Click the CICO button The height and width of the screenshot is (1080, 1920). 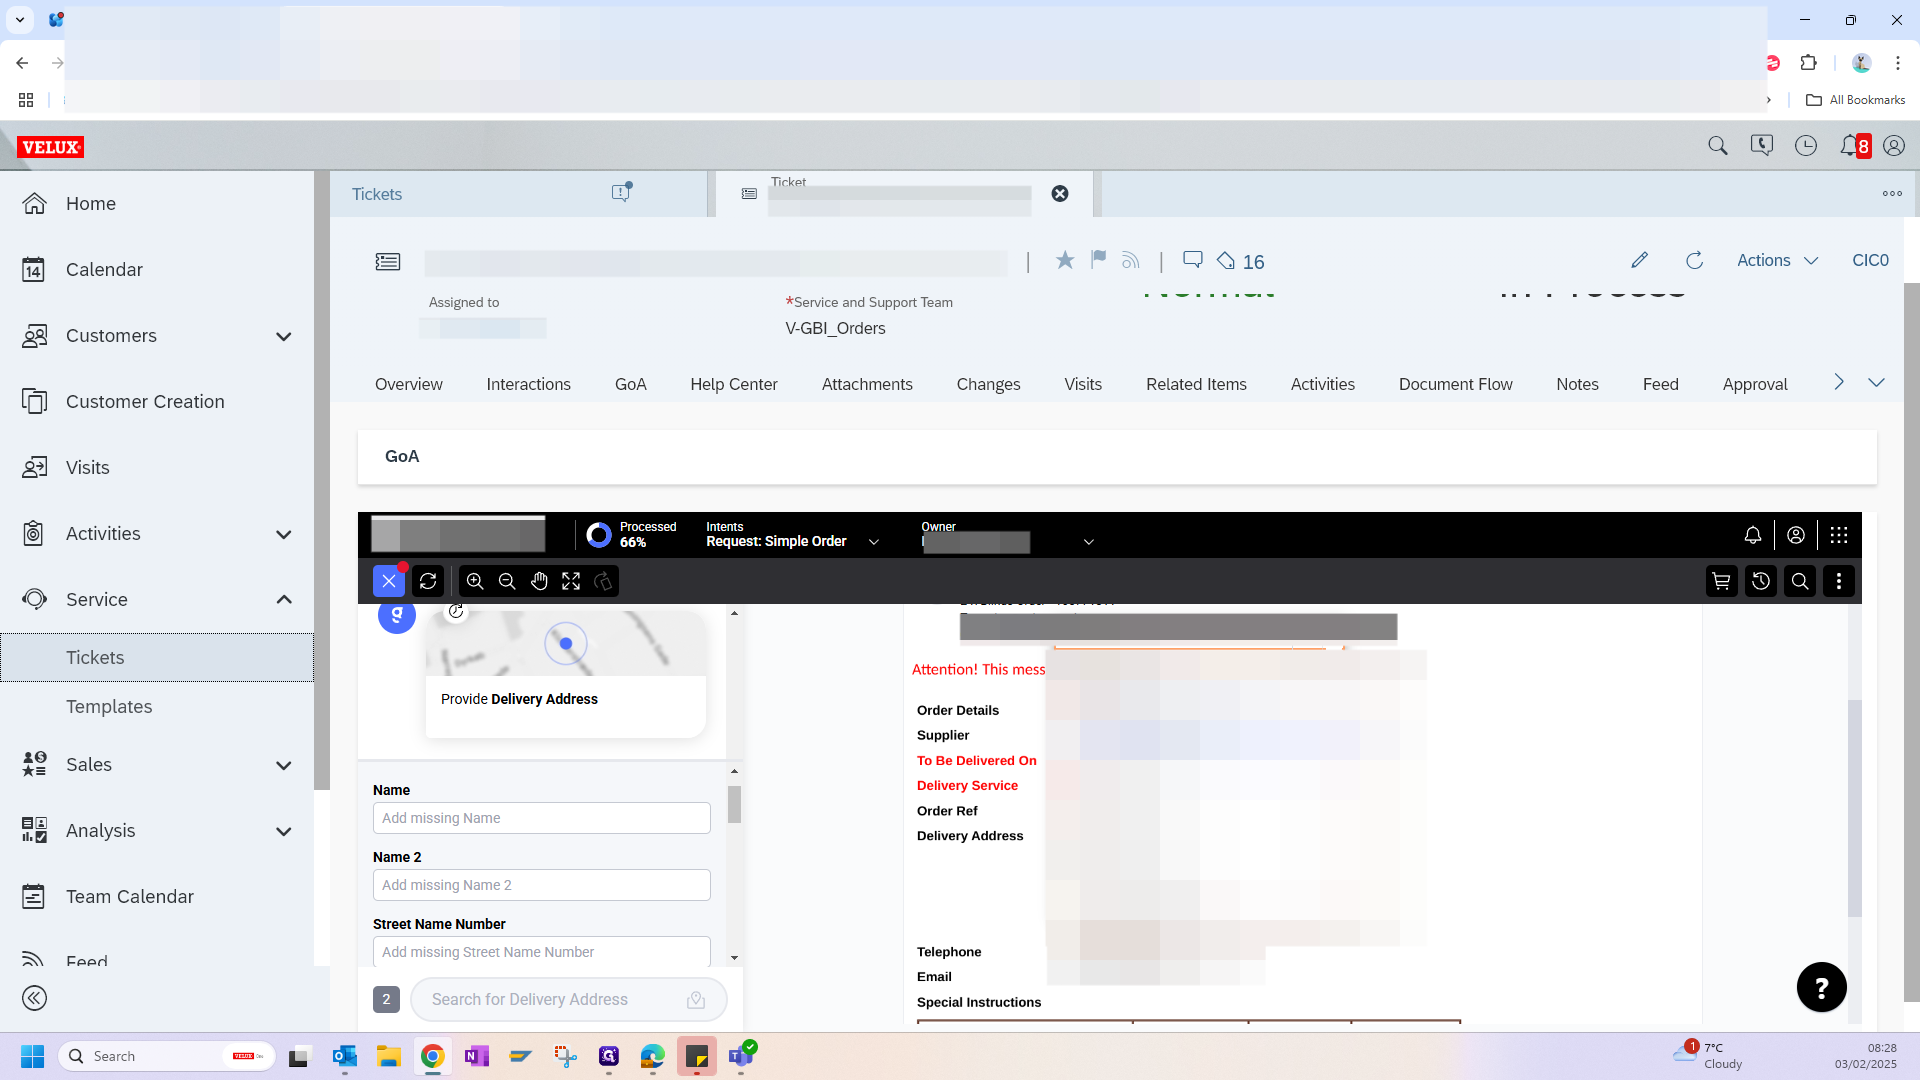coord(1870,260)
